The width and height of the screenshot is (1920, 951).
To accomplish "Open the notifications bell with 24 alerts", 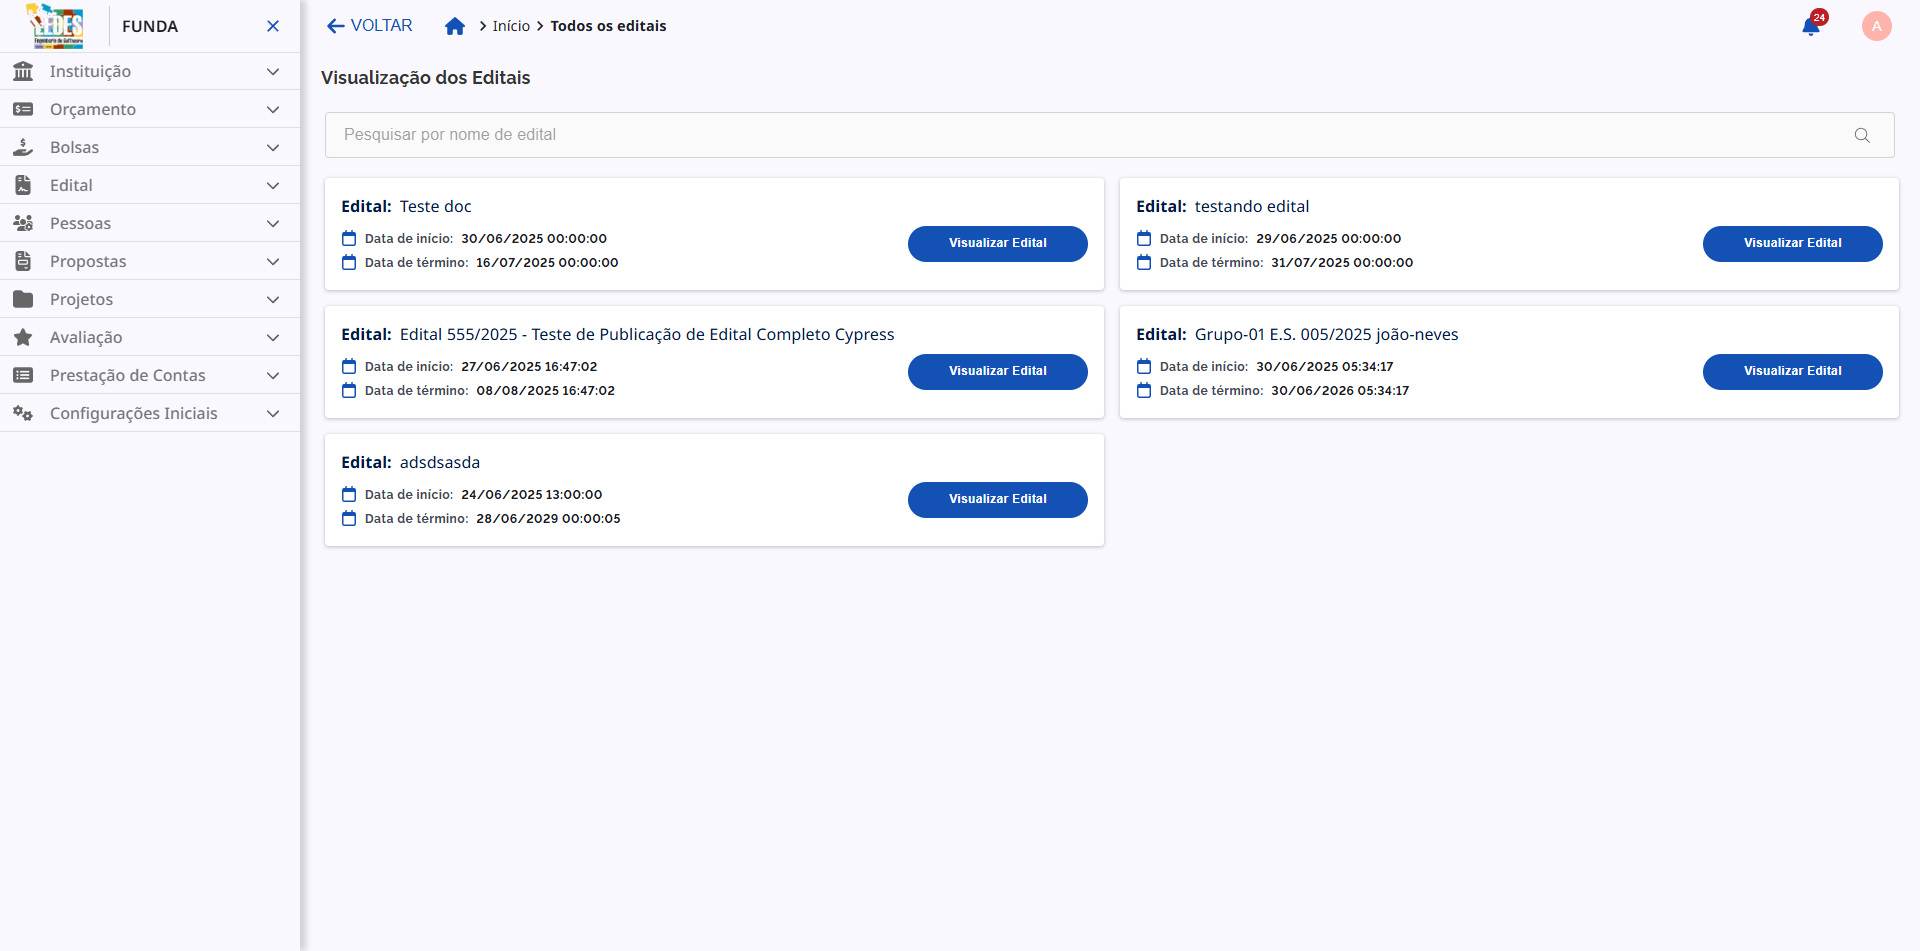I will (x=1811, y=26).
